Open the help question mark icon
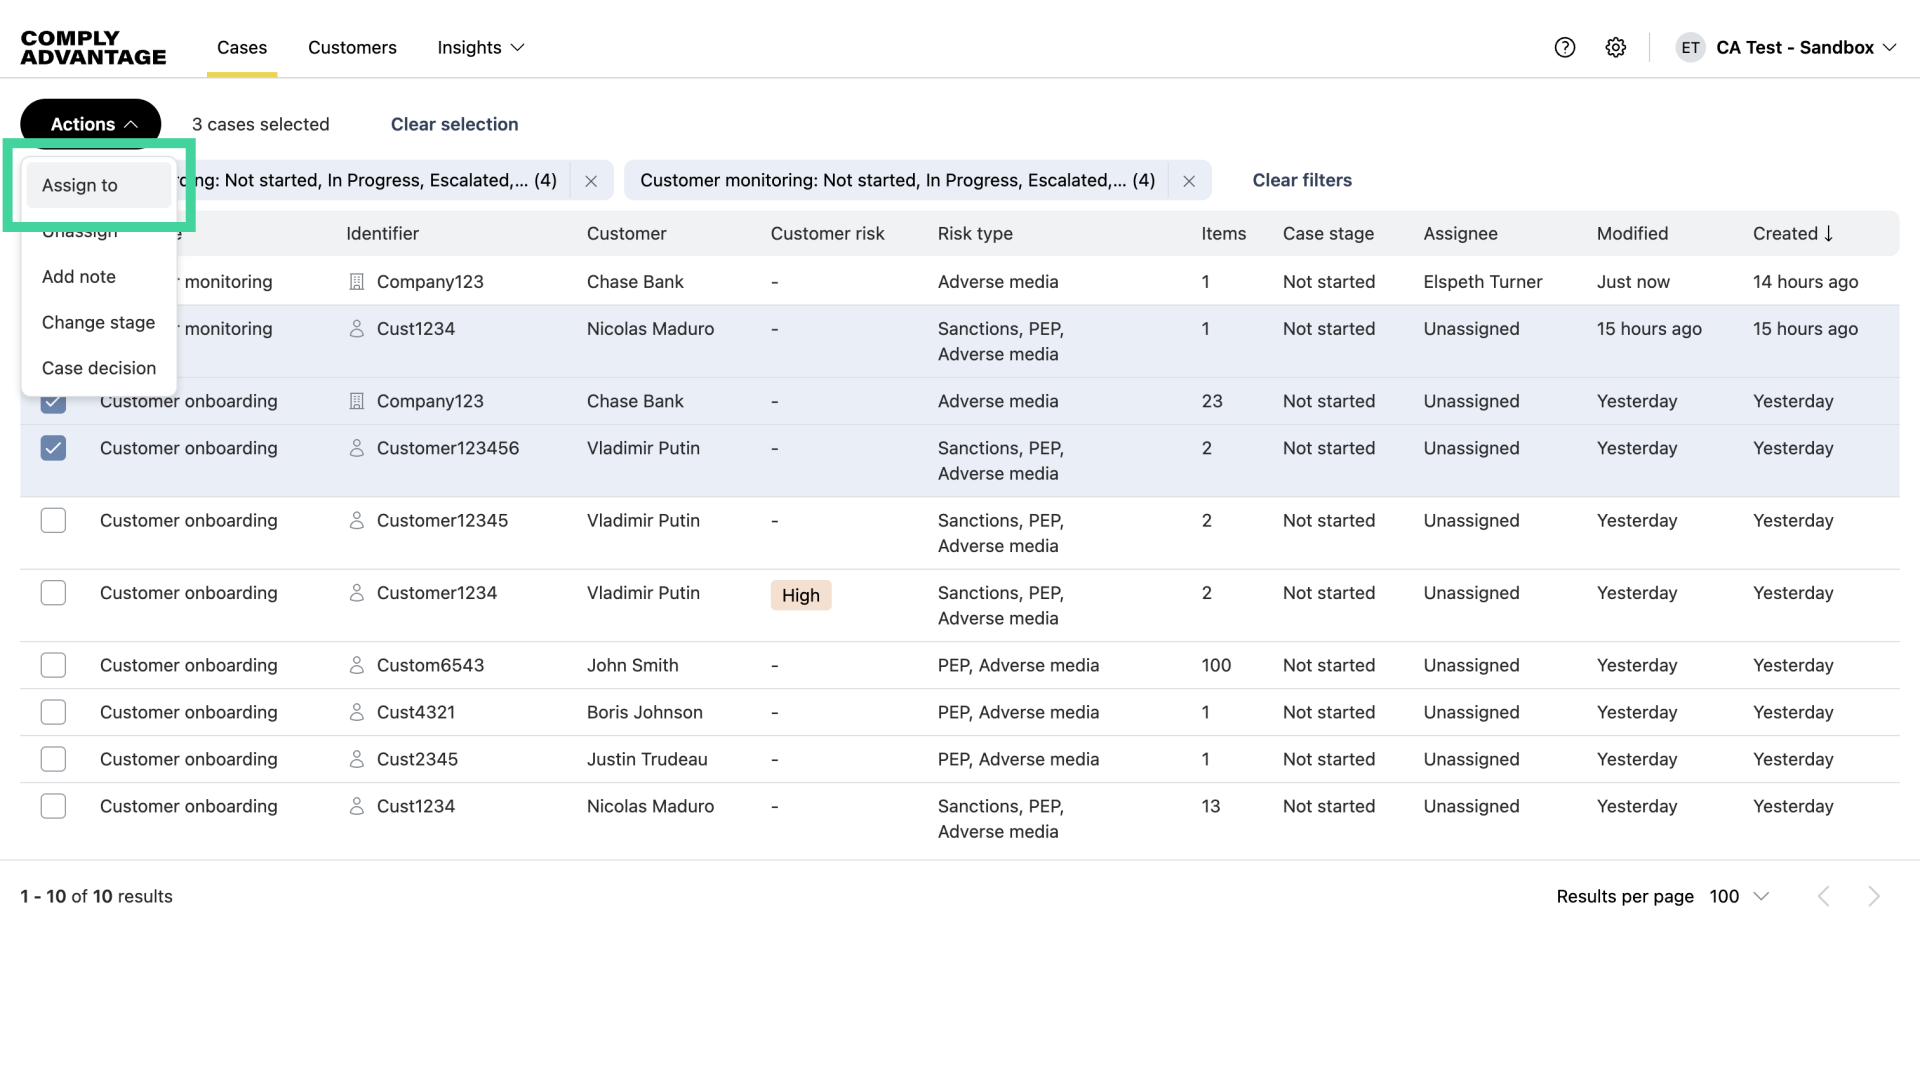 1565,47
